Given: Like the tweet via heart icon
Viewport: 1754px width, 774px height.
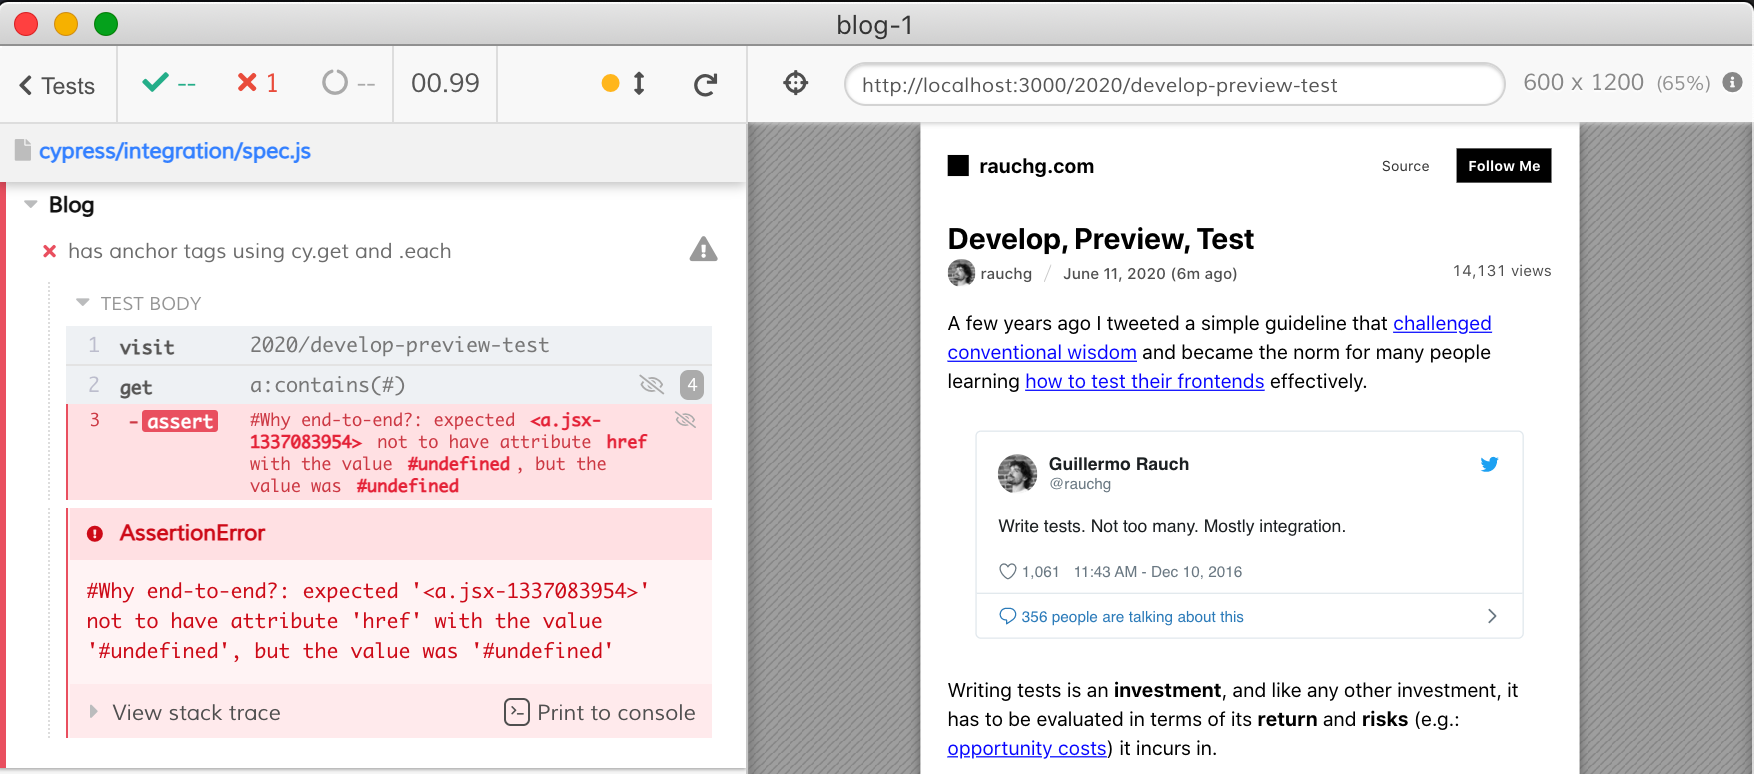Looking at the screenshot, I should (x=1007, y=571).
